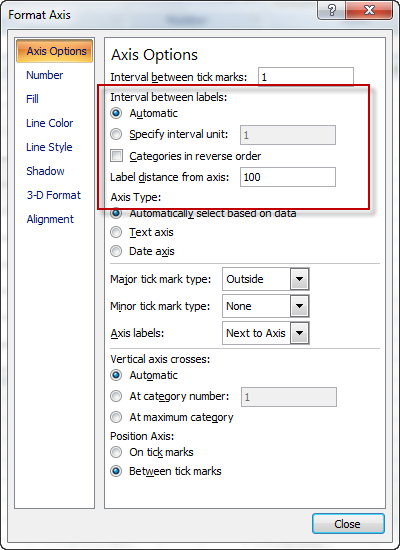
Task: Switch to the Fill options tab
Action: pos(32,99)
